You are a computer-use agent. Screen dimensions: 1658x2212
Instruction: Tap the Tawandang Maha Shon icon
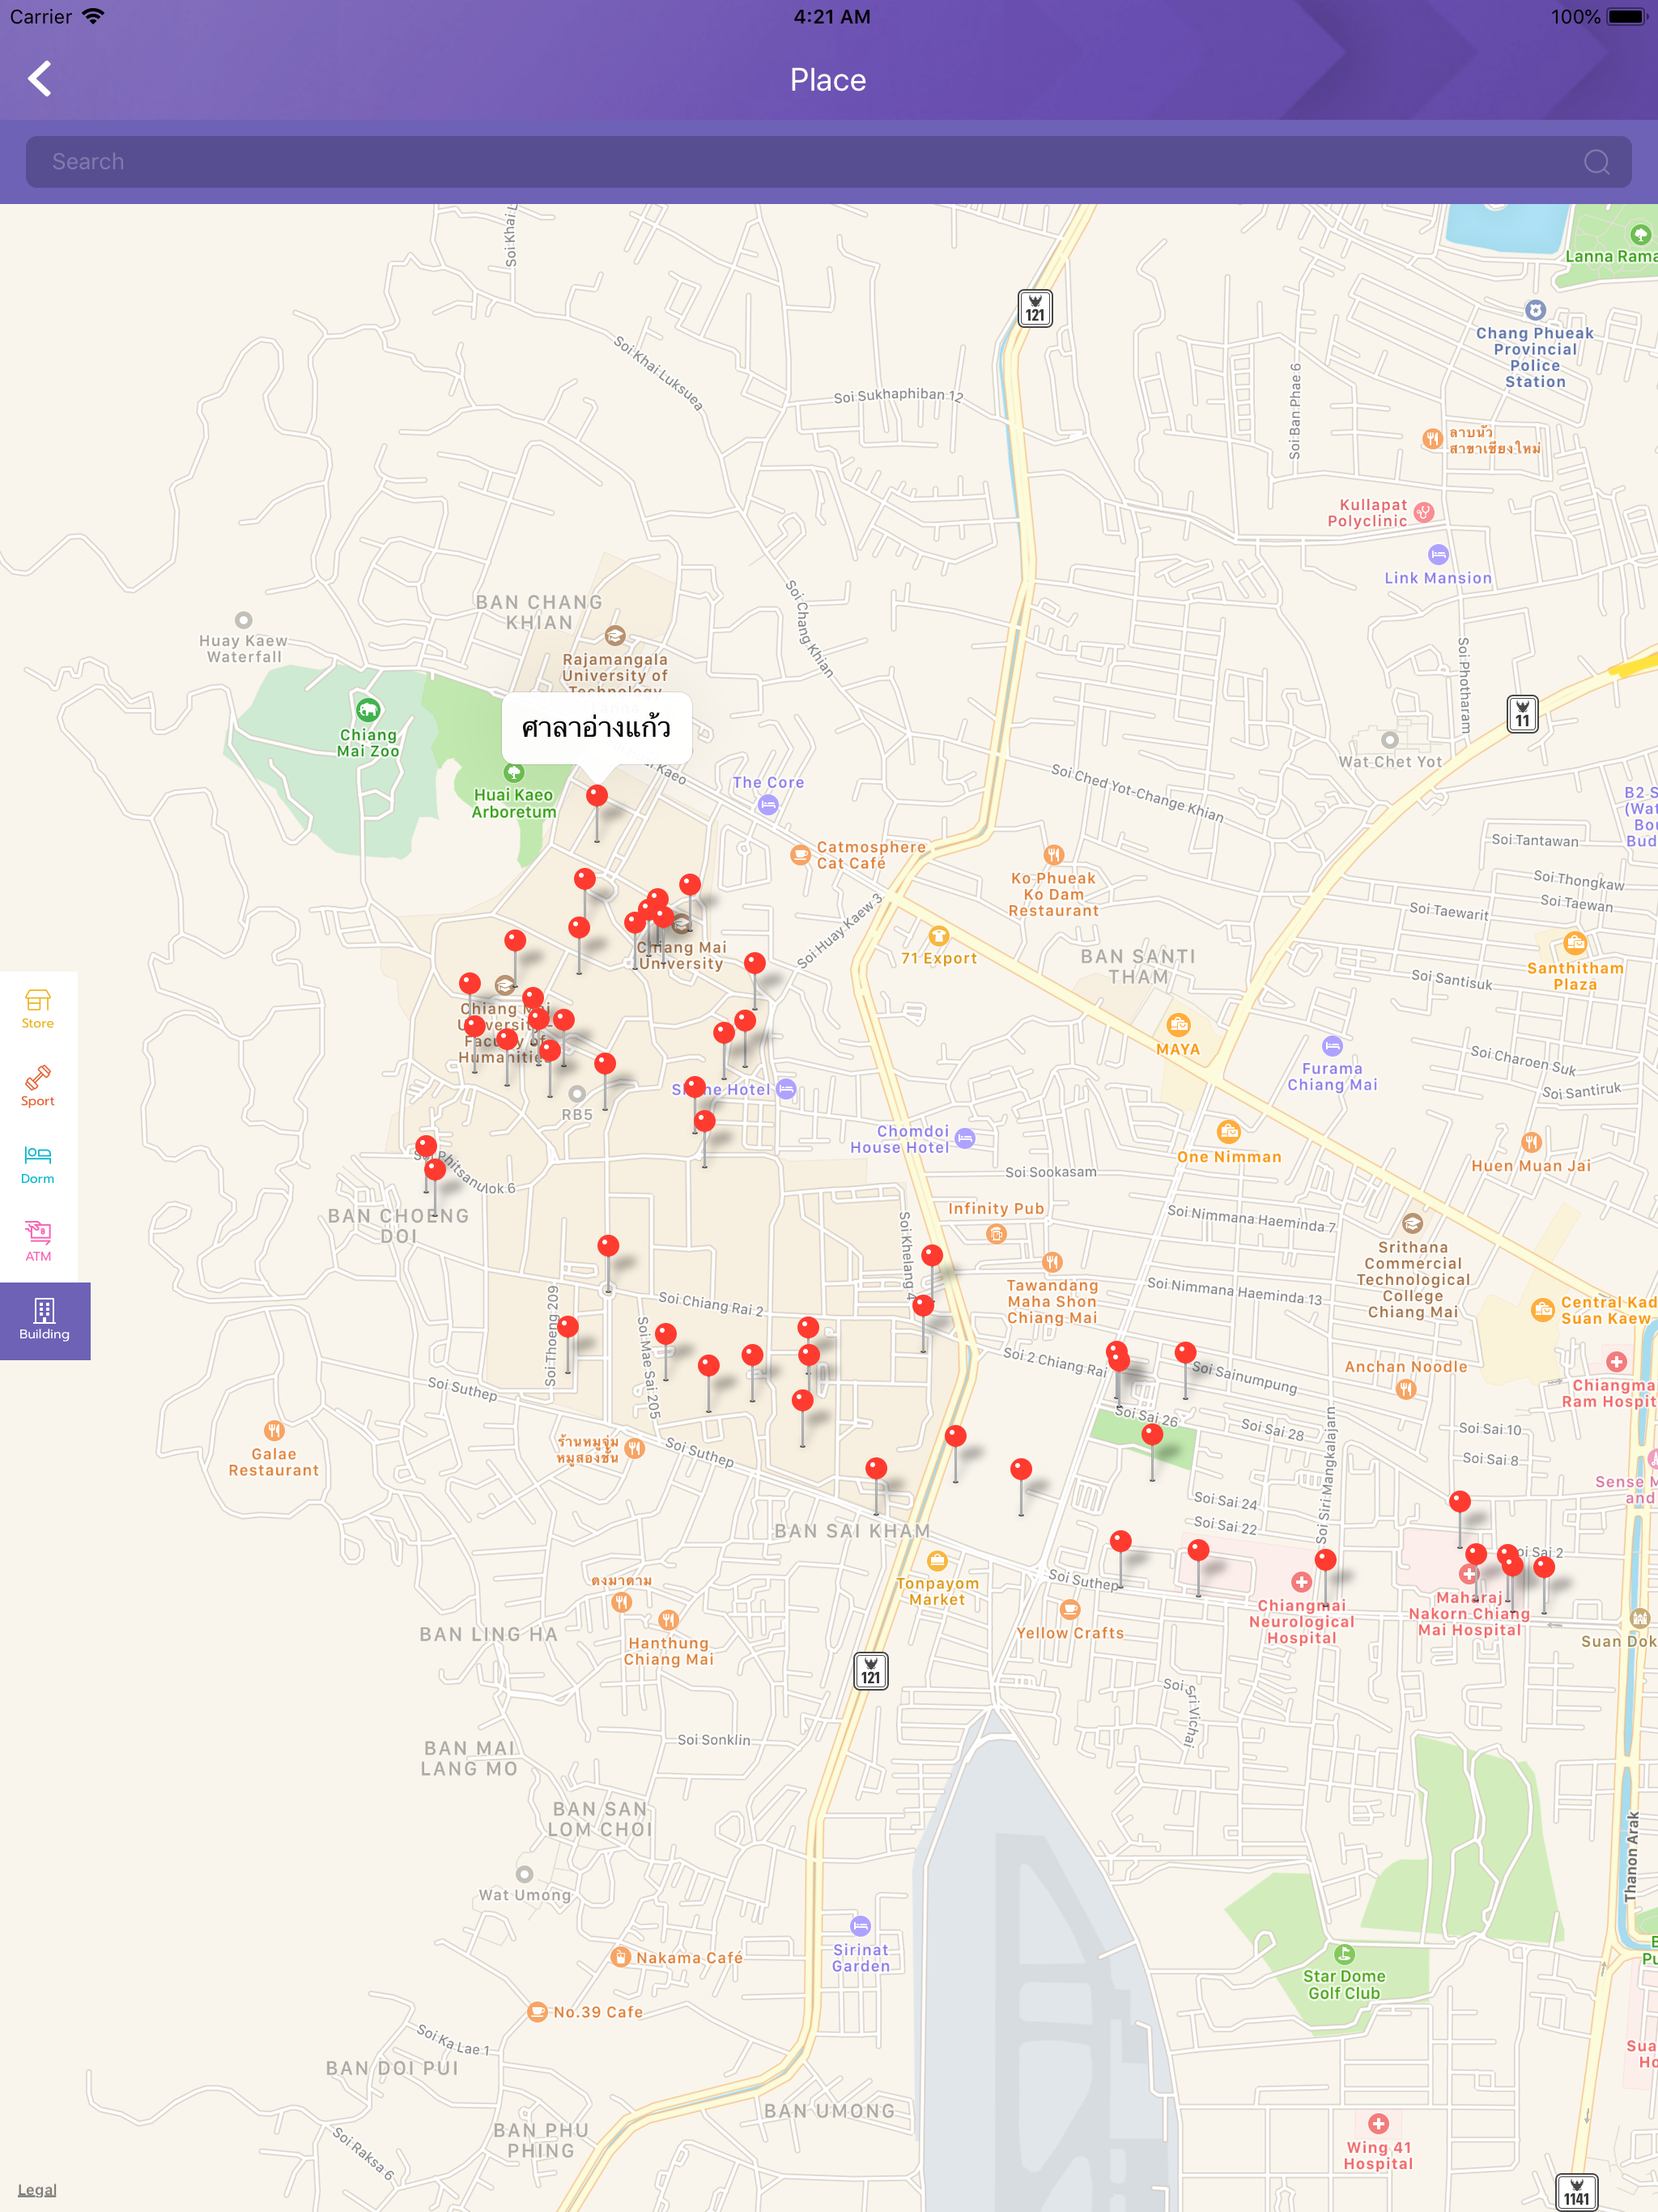(x=1052, y=1262)
